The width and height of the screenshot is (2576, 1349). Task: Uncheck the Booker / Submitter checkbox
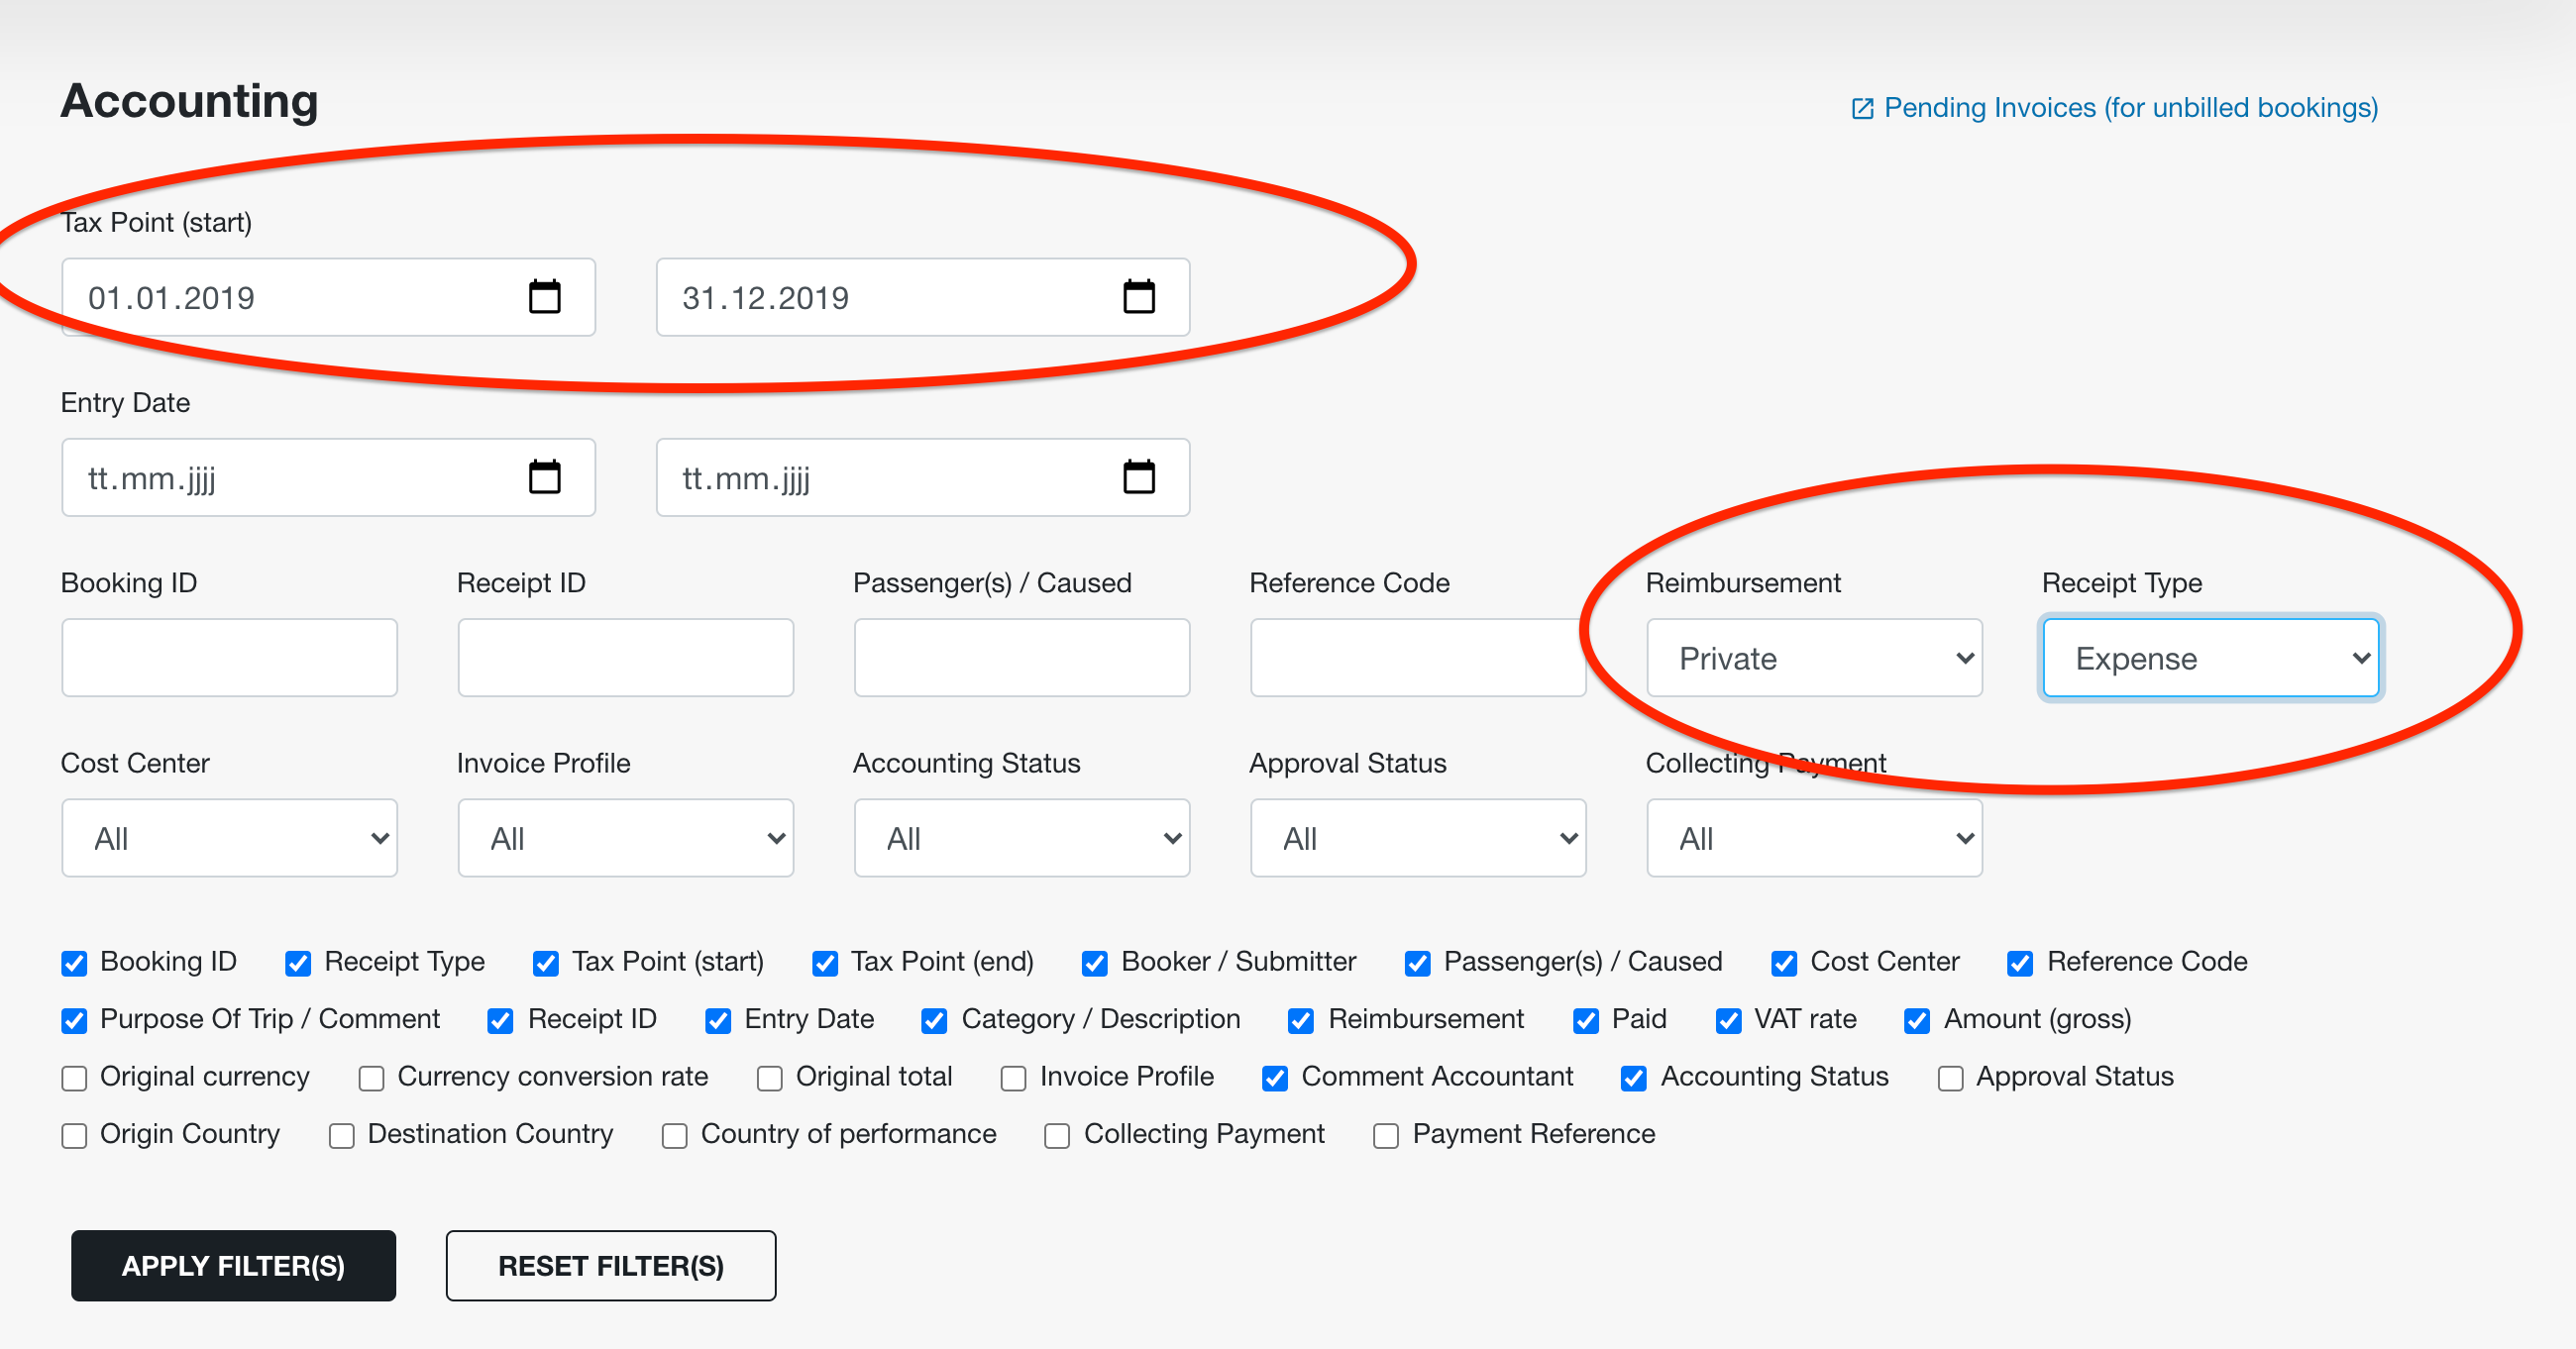coord(1095,963)
